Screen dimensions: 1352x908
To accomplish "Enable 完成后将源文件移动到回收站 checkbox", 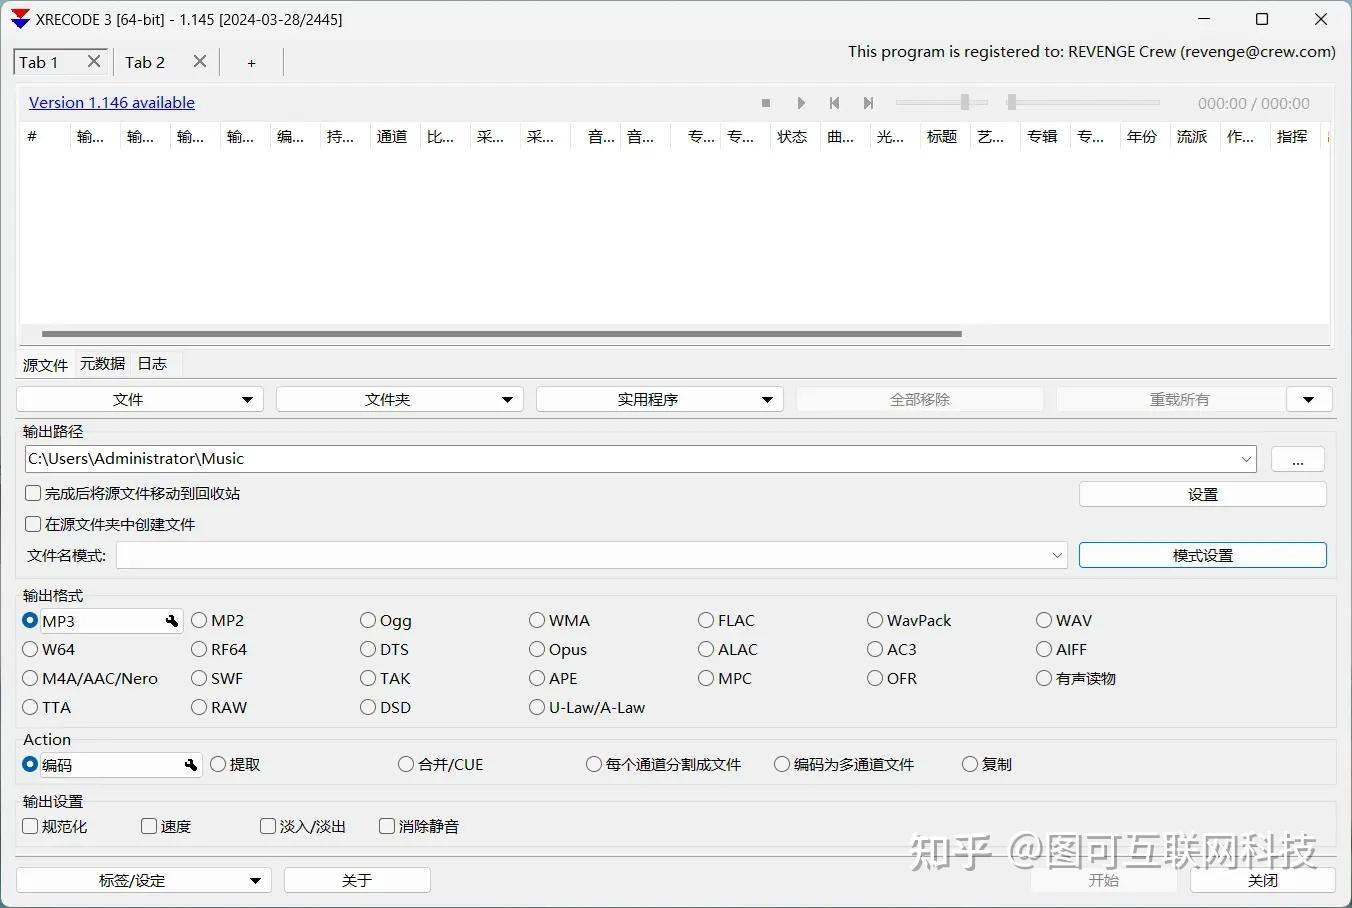I will (x=33, y=493).
